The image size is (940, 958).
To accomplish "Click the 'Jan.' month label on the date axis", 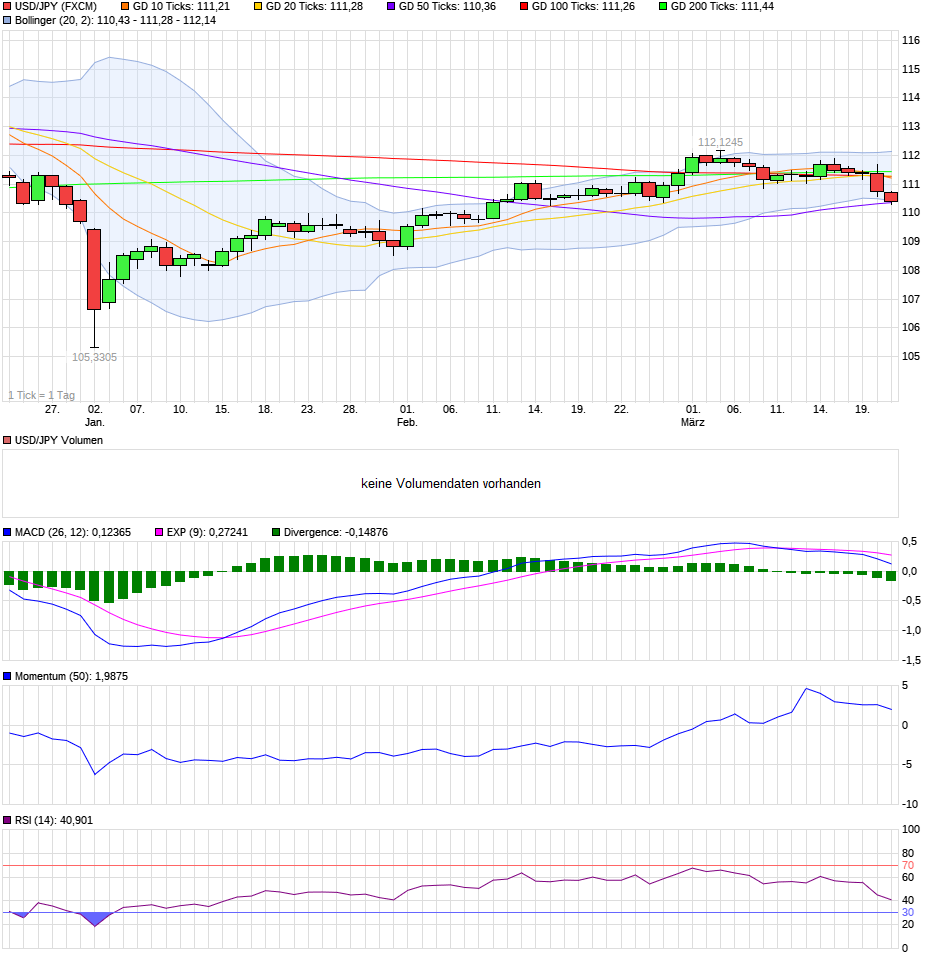I will [95, 423].
